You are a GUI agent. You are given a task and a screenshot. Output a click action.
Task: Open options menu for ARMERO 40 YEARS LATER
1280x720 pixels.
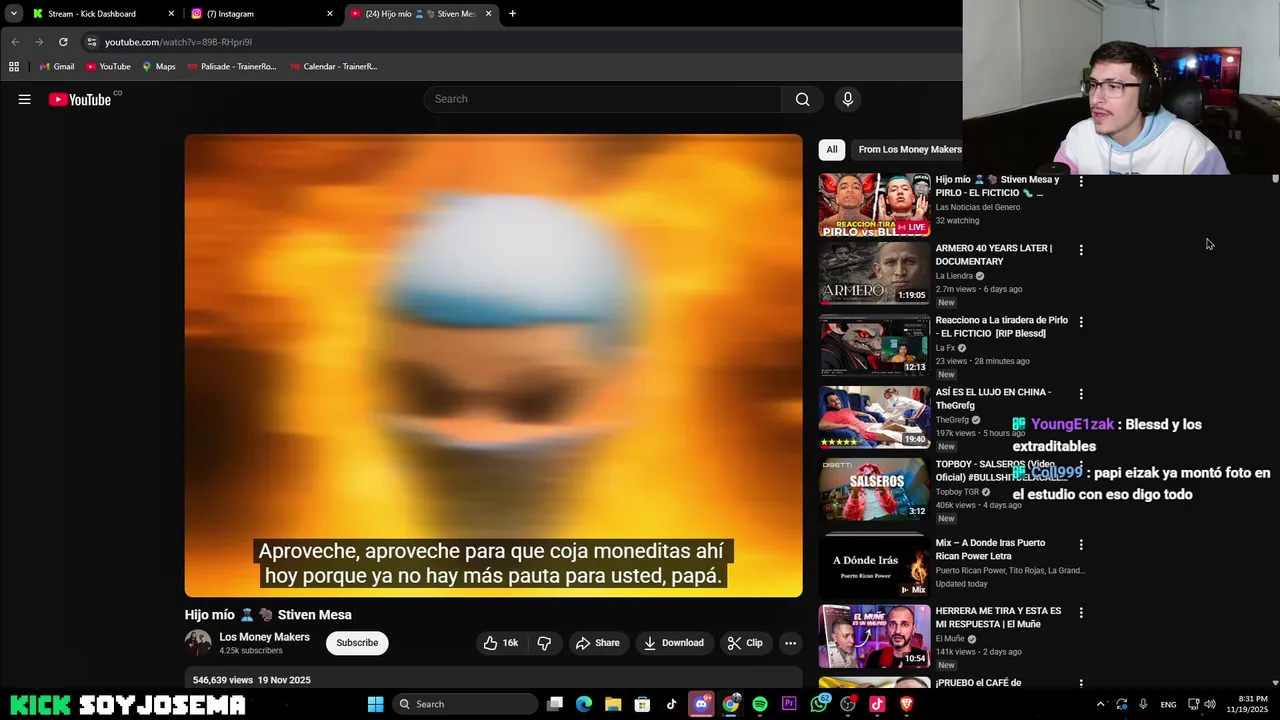1081,250
